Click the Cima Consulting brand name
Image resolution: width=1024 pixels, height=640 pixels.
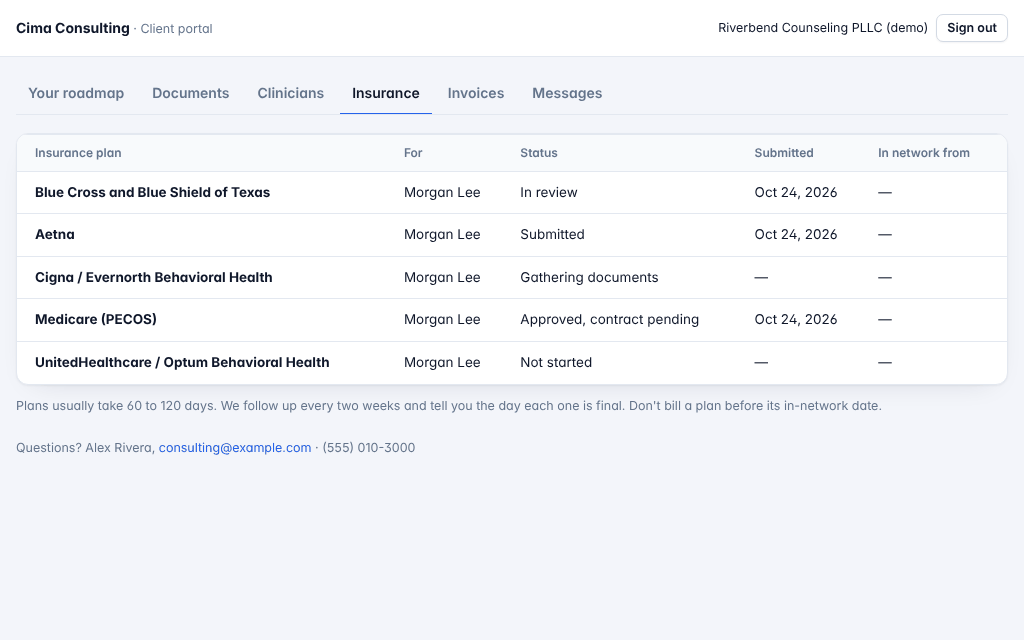pyautogui.click(x=72, y=28)
